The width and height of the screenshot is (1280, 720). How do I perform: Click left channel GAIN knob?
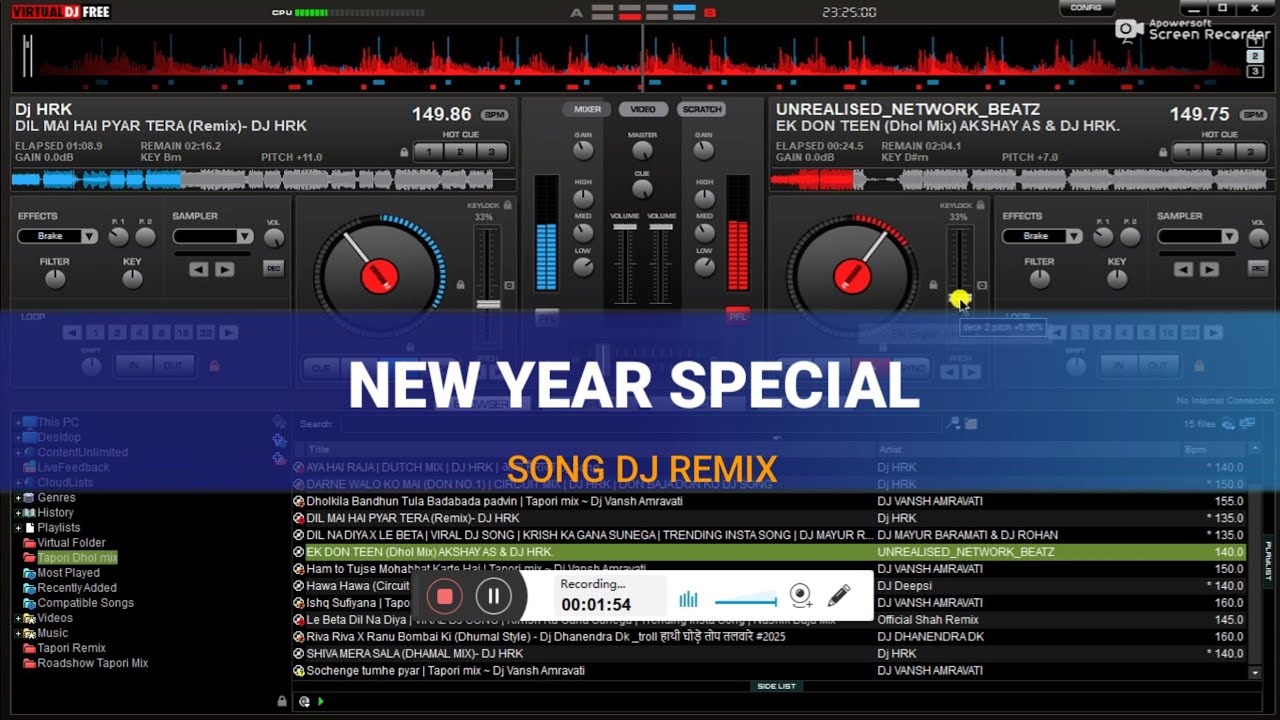coord(583,150)
